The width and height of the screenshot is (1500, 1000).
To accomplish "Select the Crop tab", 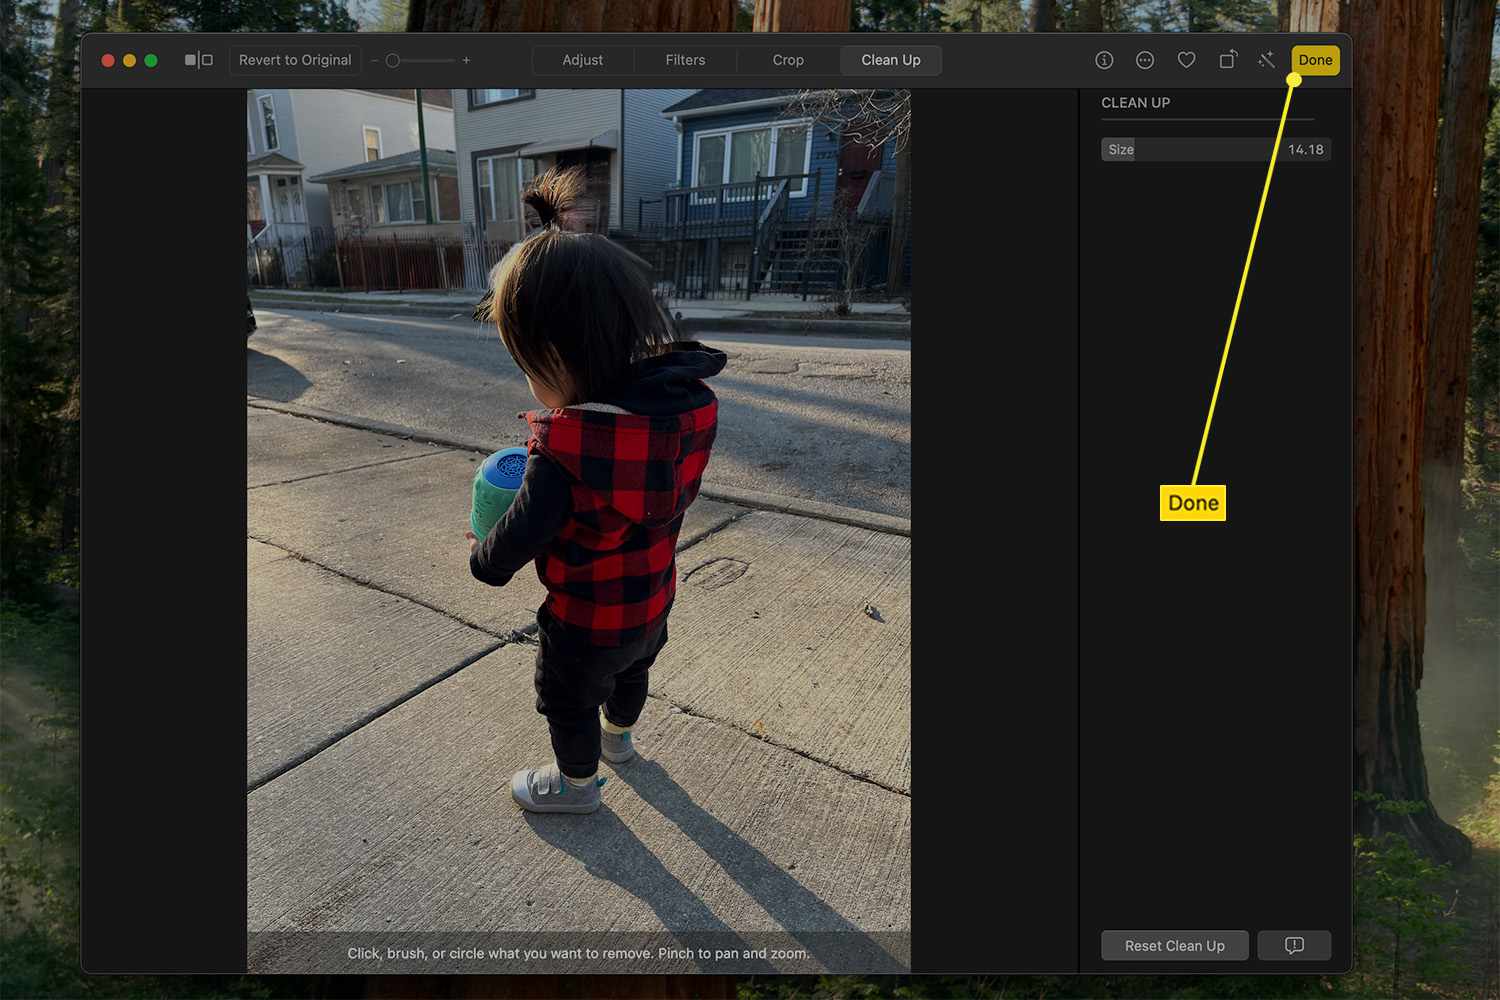I will (x=788, y=60).
